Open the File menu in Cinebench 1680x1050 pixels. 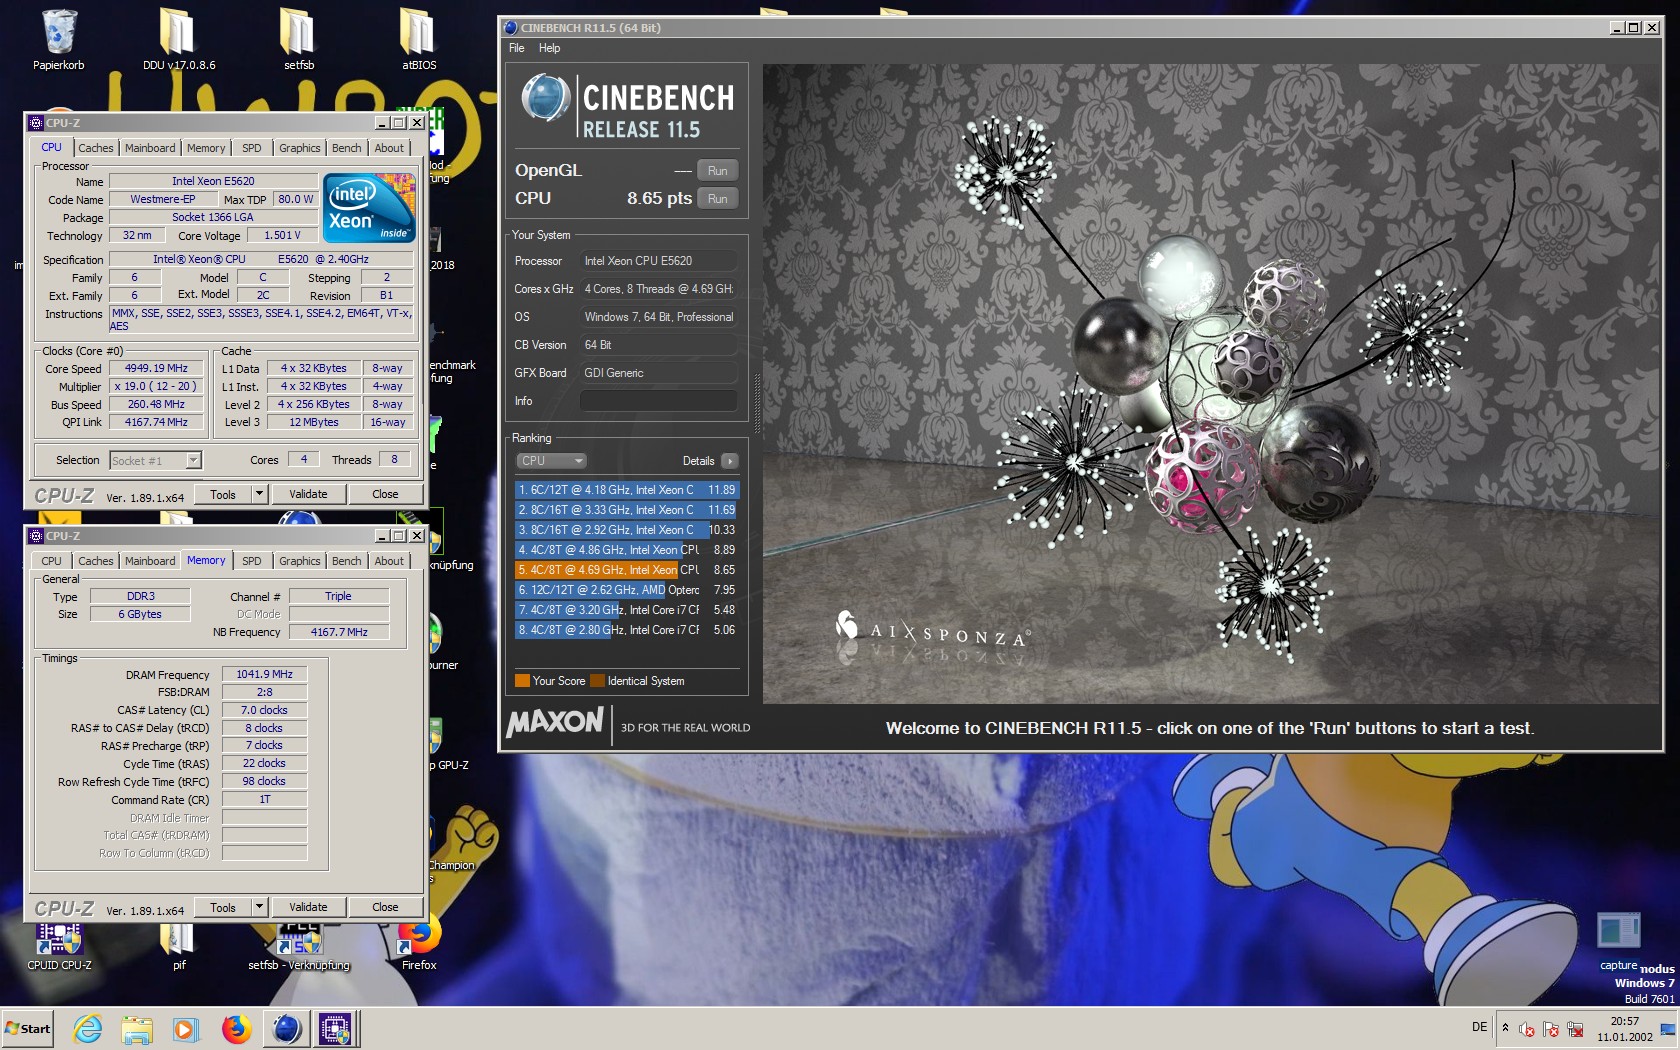point(516,48)
